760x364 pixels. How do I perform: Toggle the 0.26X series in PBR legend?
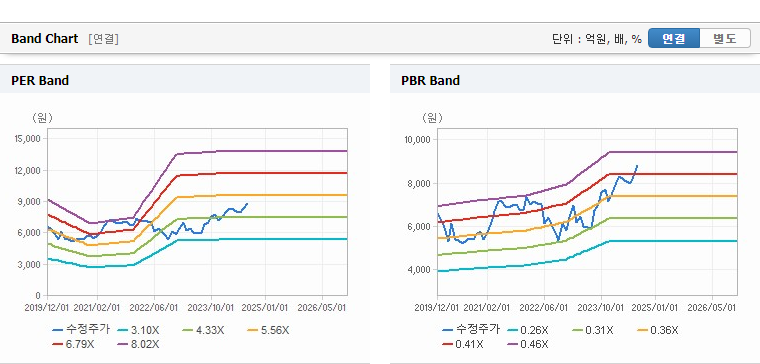[528, 330]
